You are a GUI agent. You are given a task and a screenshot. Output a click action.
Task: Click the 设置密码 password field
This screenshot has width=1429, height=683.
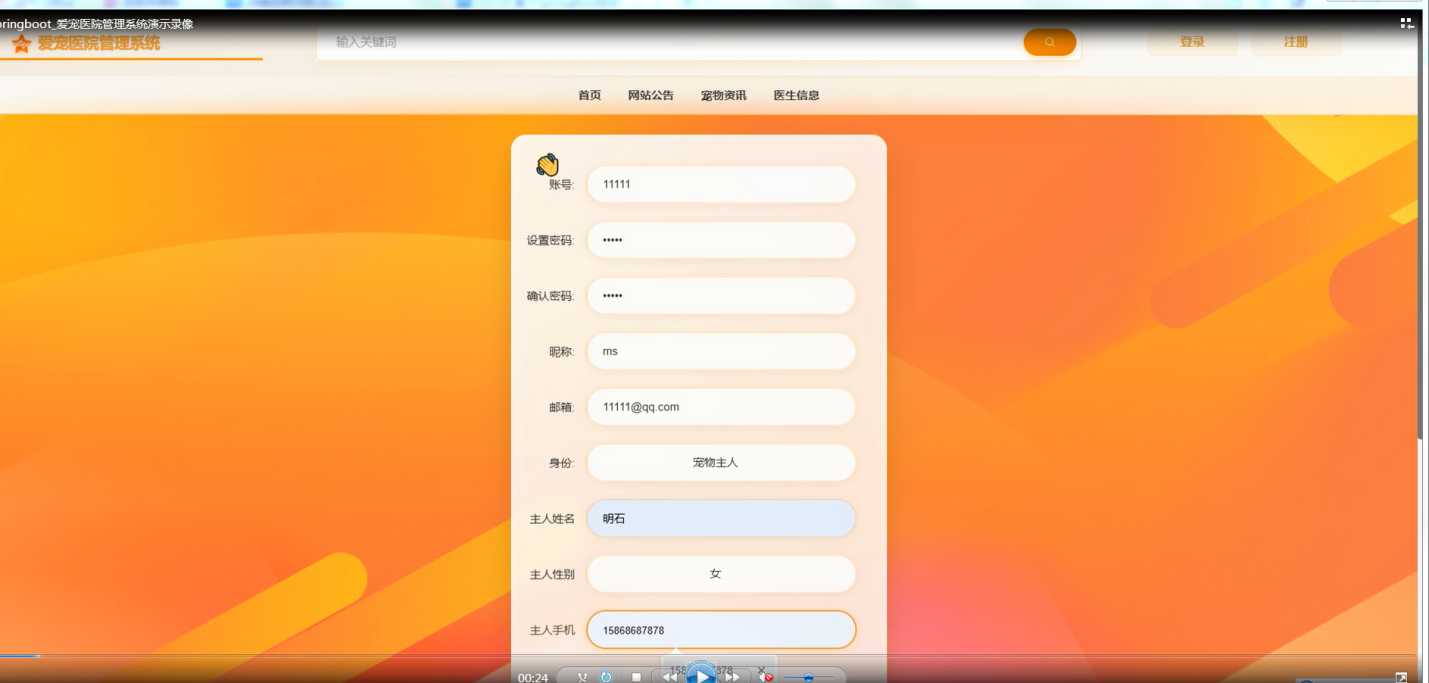point(721,240)
